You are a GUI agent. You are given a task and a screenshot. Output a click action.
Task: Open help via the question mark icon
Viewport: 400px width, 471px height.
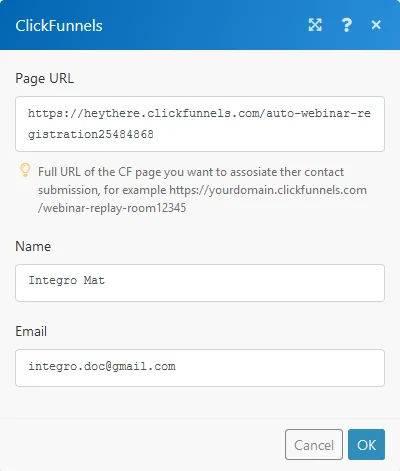point(347,25)
